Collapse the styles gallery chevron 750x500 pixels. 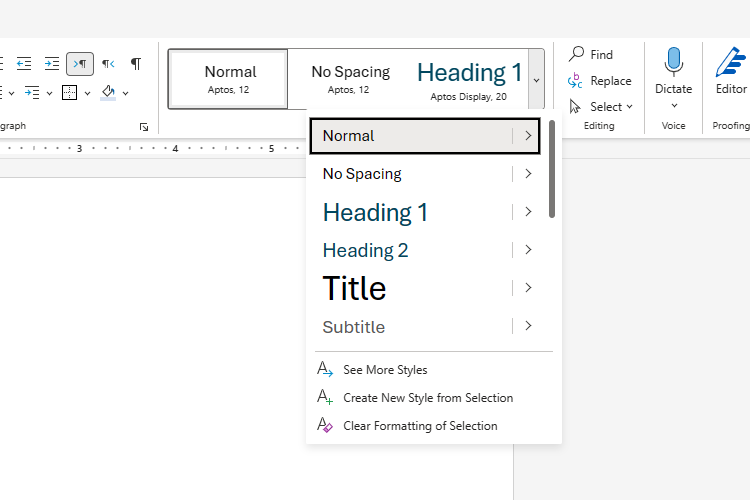(x=536, y=79)
